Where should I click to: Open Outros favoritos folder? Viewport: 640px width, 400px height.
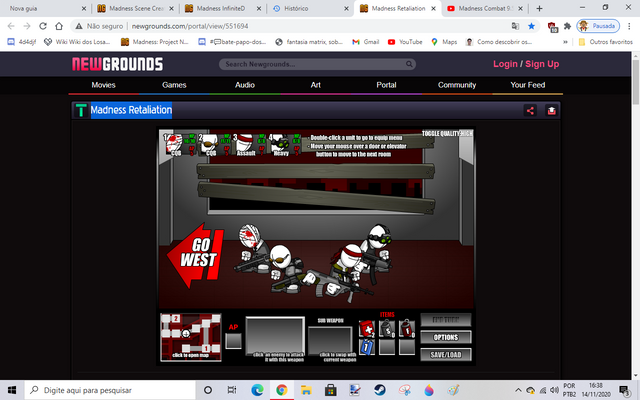(x=605, y=42)
